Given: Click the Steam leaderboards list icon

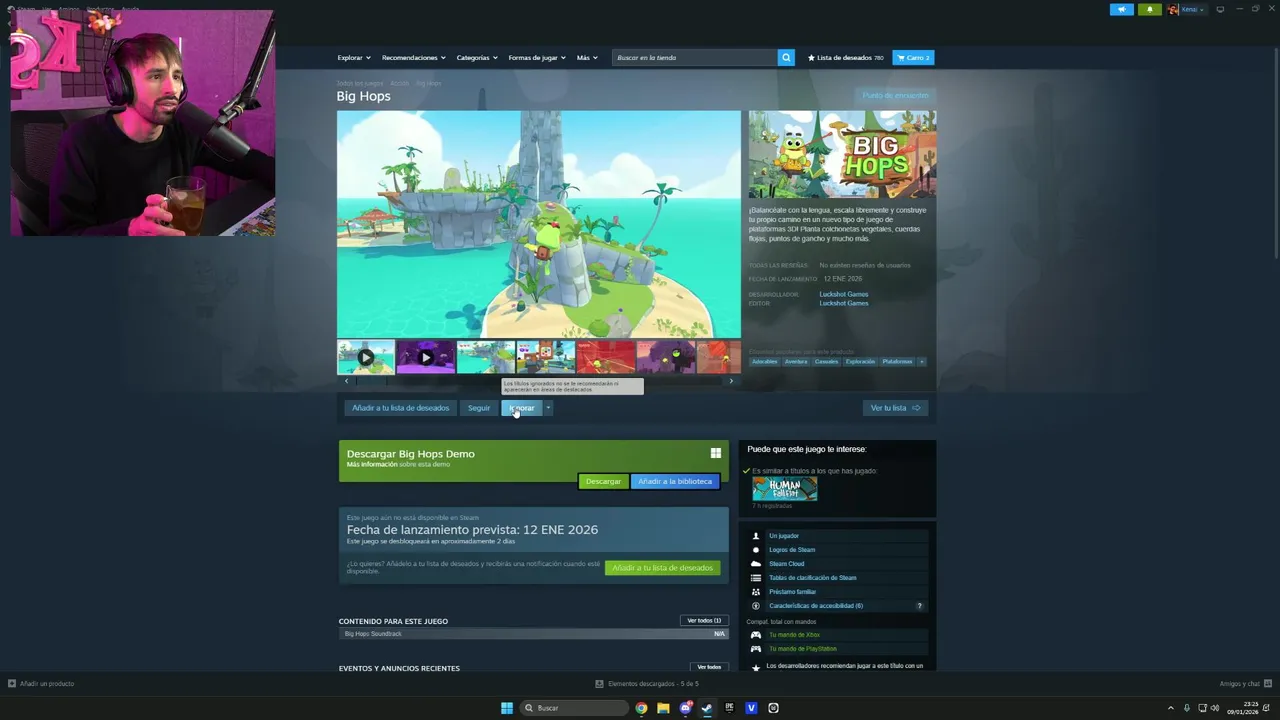Looking at the screenshot, I should [756, 578].
